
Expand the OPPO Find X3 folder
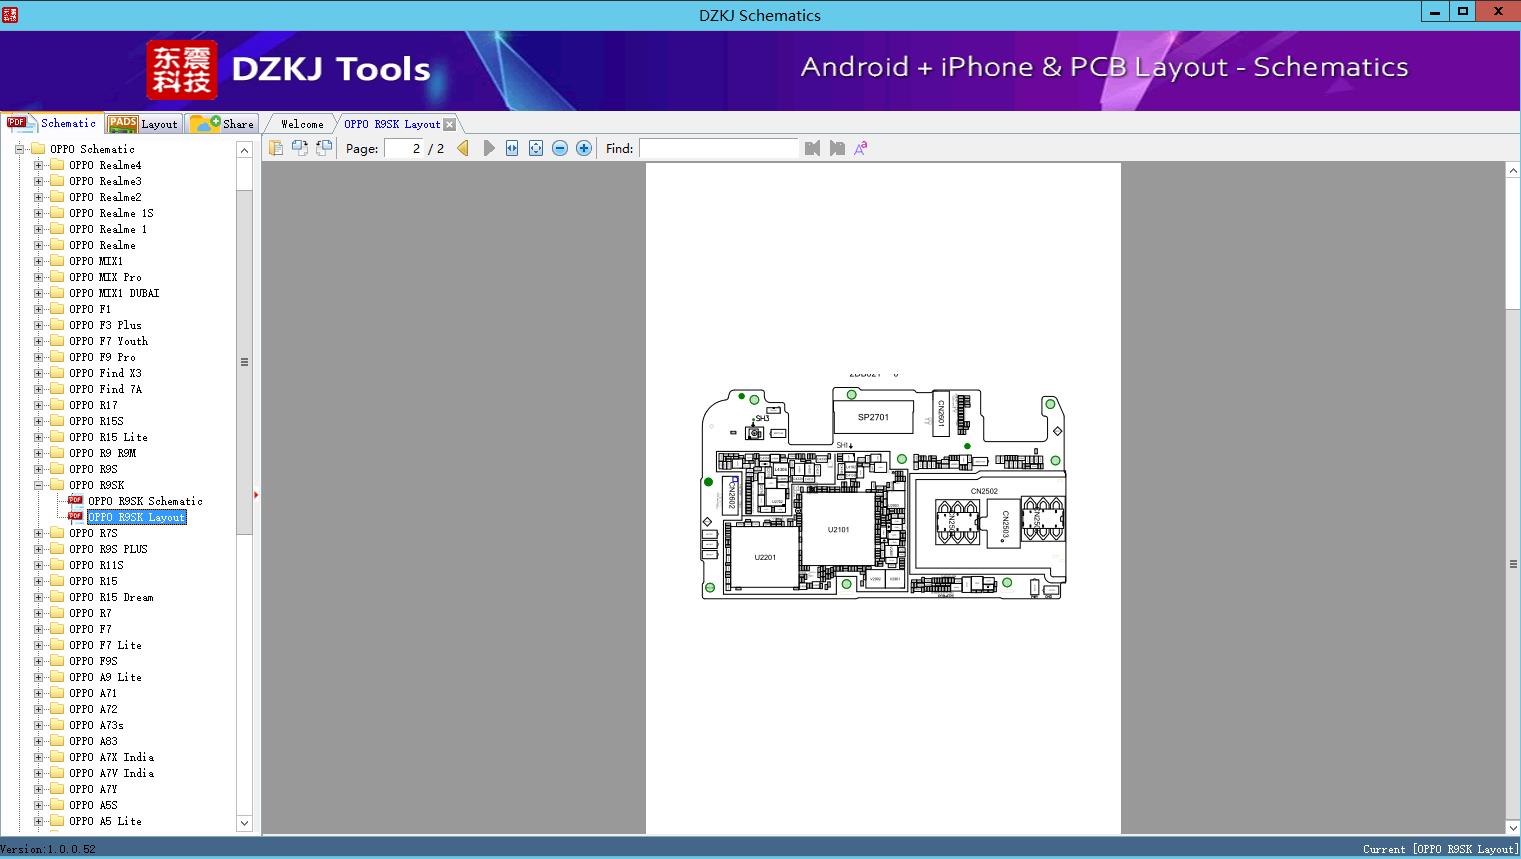(x=39, y=373)
